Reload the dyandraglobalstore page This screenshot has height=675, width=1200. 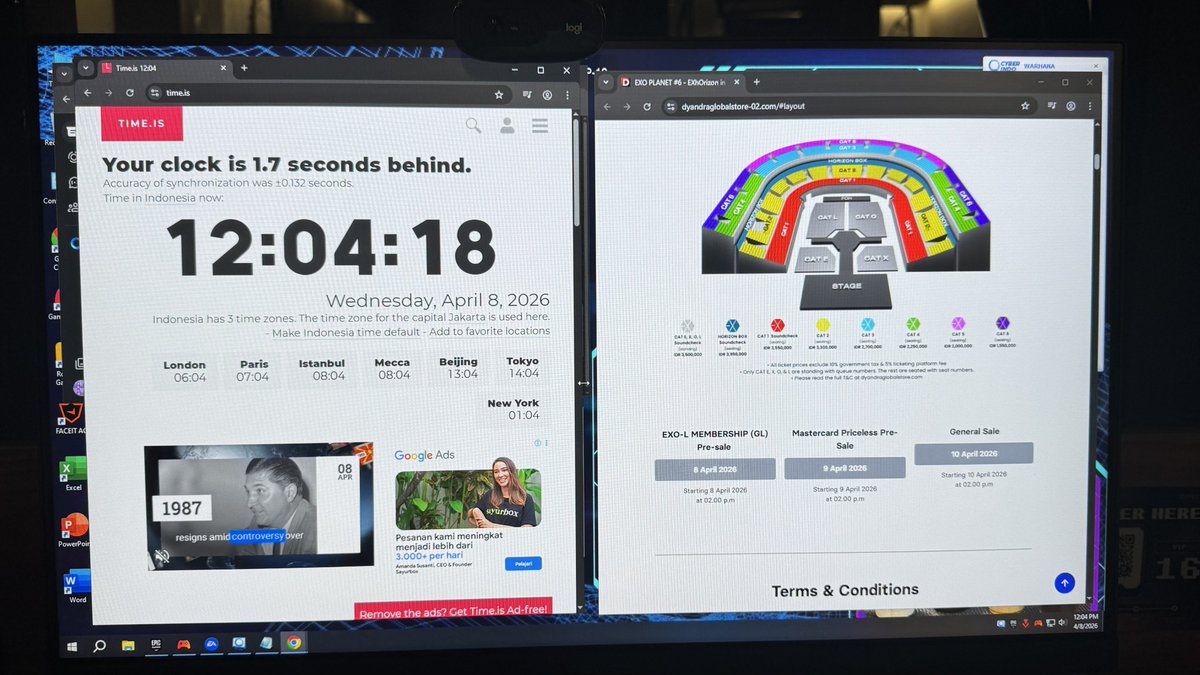coord(647,105)
